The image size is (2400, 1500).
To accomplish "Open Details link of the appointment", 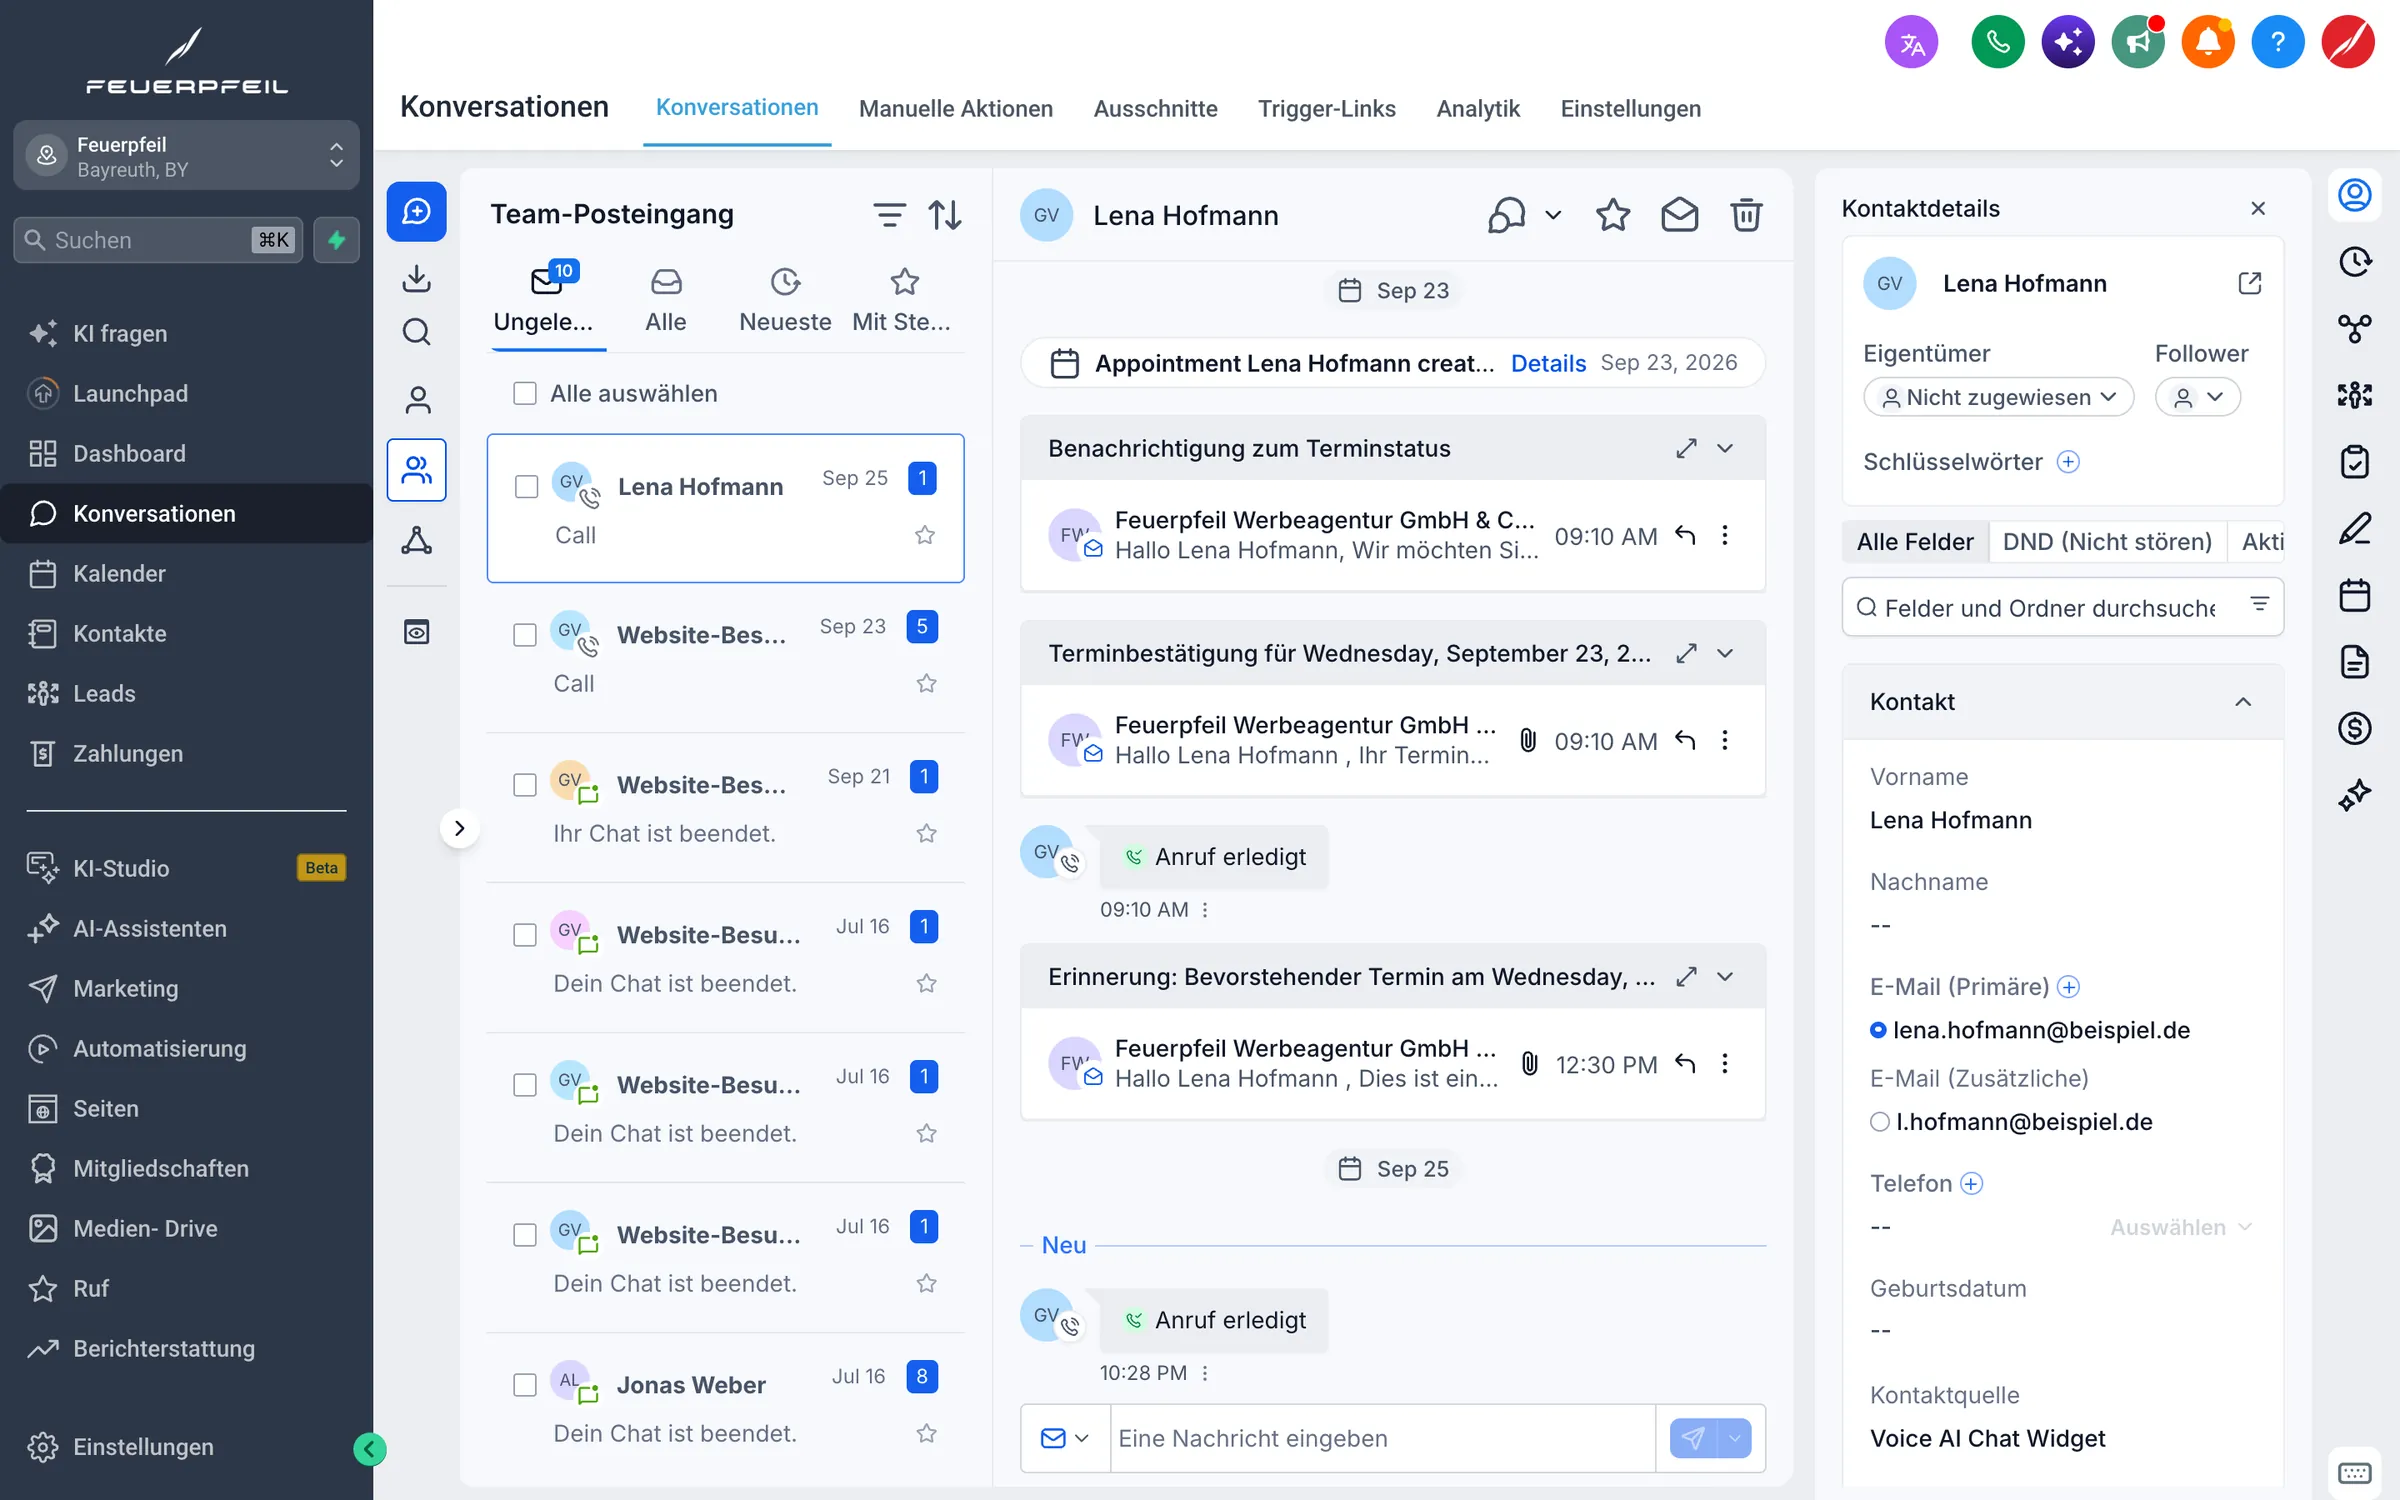I will pos(1547,363).
